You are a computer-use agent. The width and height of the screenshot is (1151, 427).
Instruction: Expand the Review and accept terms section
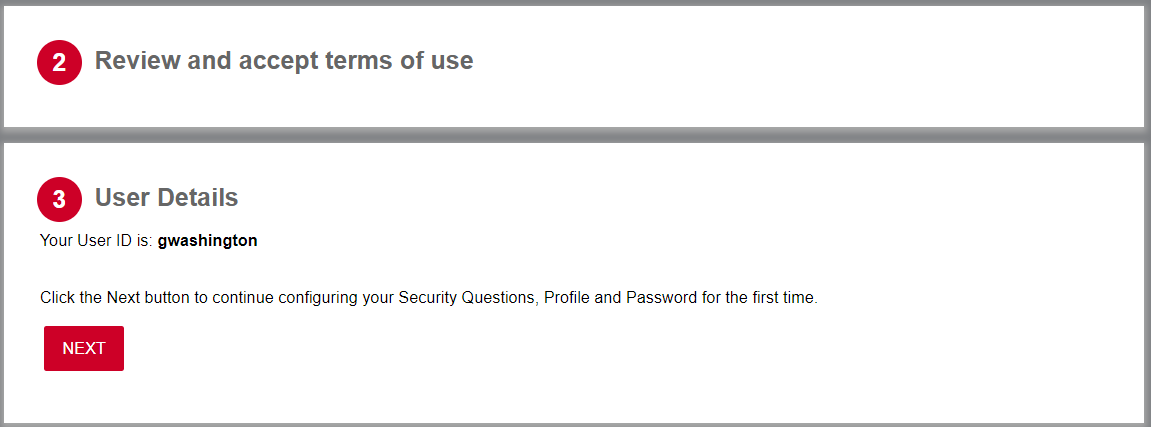tap(283, 61)
